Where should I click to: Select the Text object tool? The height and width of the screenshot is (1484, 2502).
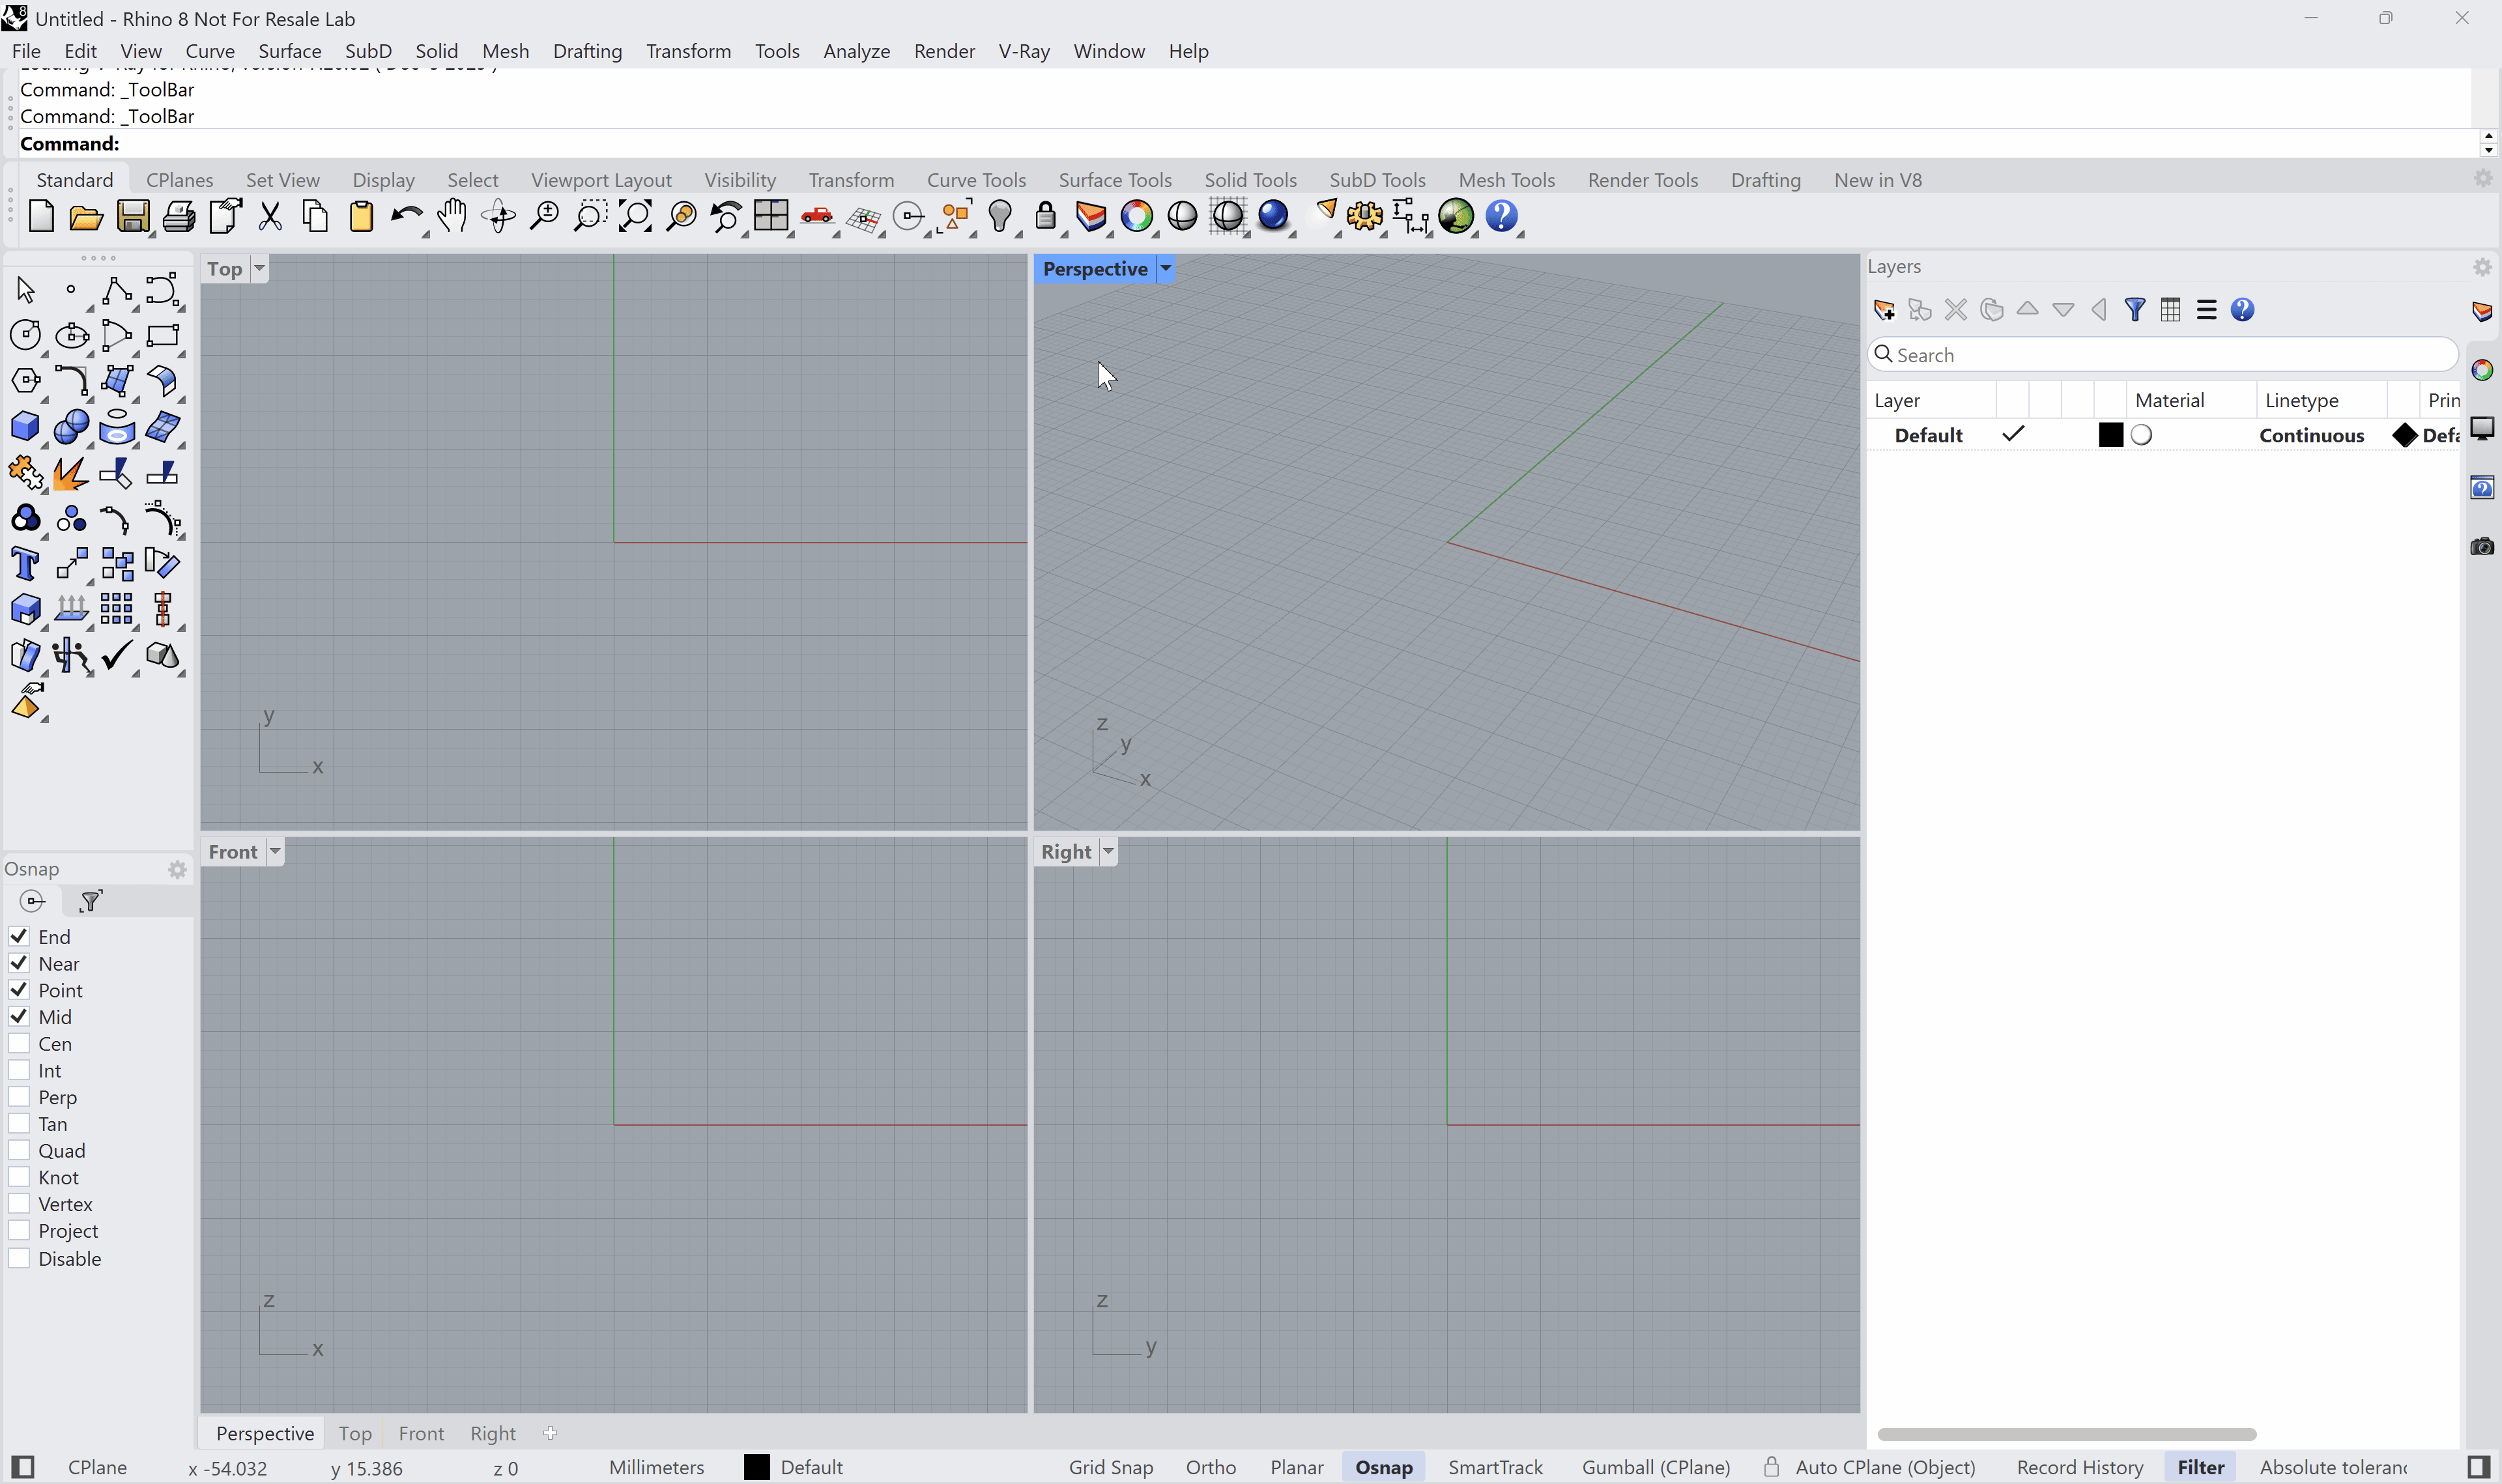25,564
